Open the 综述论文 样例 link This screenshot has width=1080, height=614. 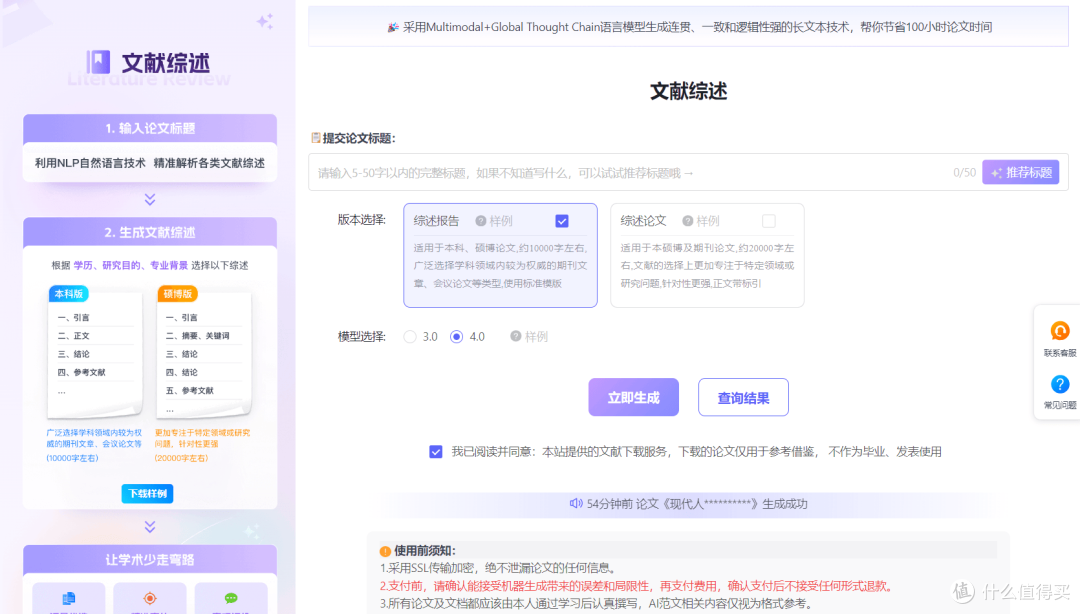[x=707, y=221]
